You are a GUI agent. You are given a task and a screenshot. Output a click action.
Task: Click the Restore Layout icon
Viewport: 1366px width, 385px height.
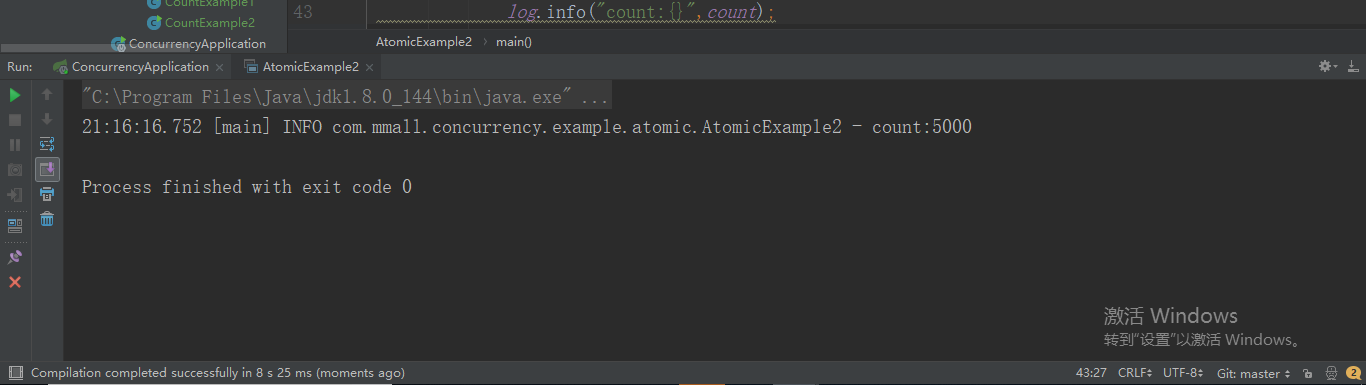pyautogui.click(x=15, y=225)
